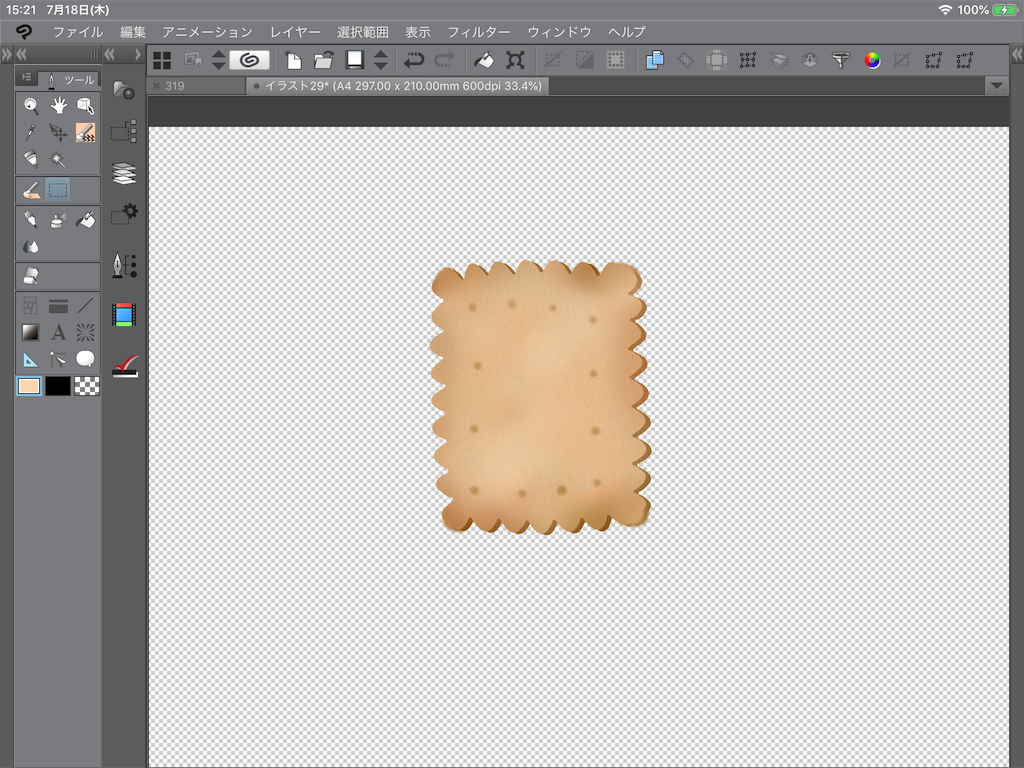Select the Ruler triangle tool
The width and height of the screenshot is (1024, 768).
pyautogui.click(x=31, y=359)
